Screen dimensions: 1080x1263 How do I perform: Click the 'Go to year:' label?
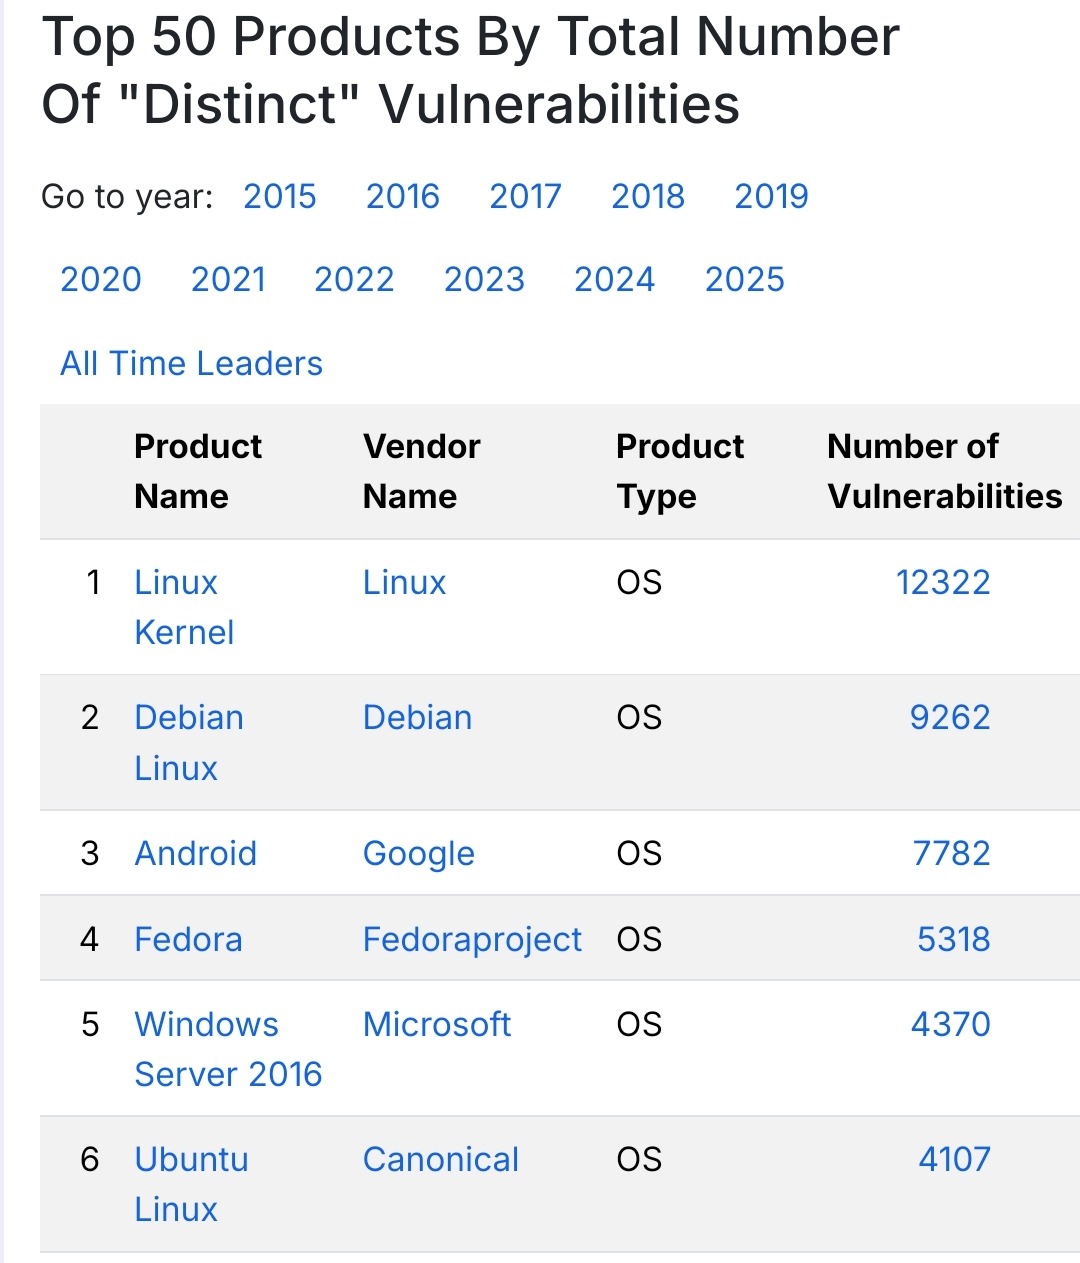[x=127, y=197]
